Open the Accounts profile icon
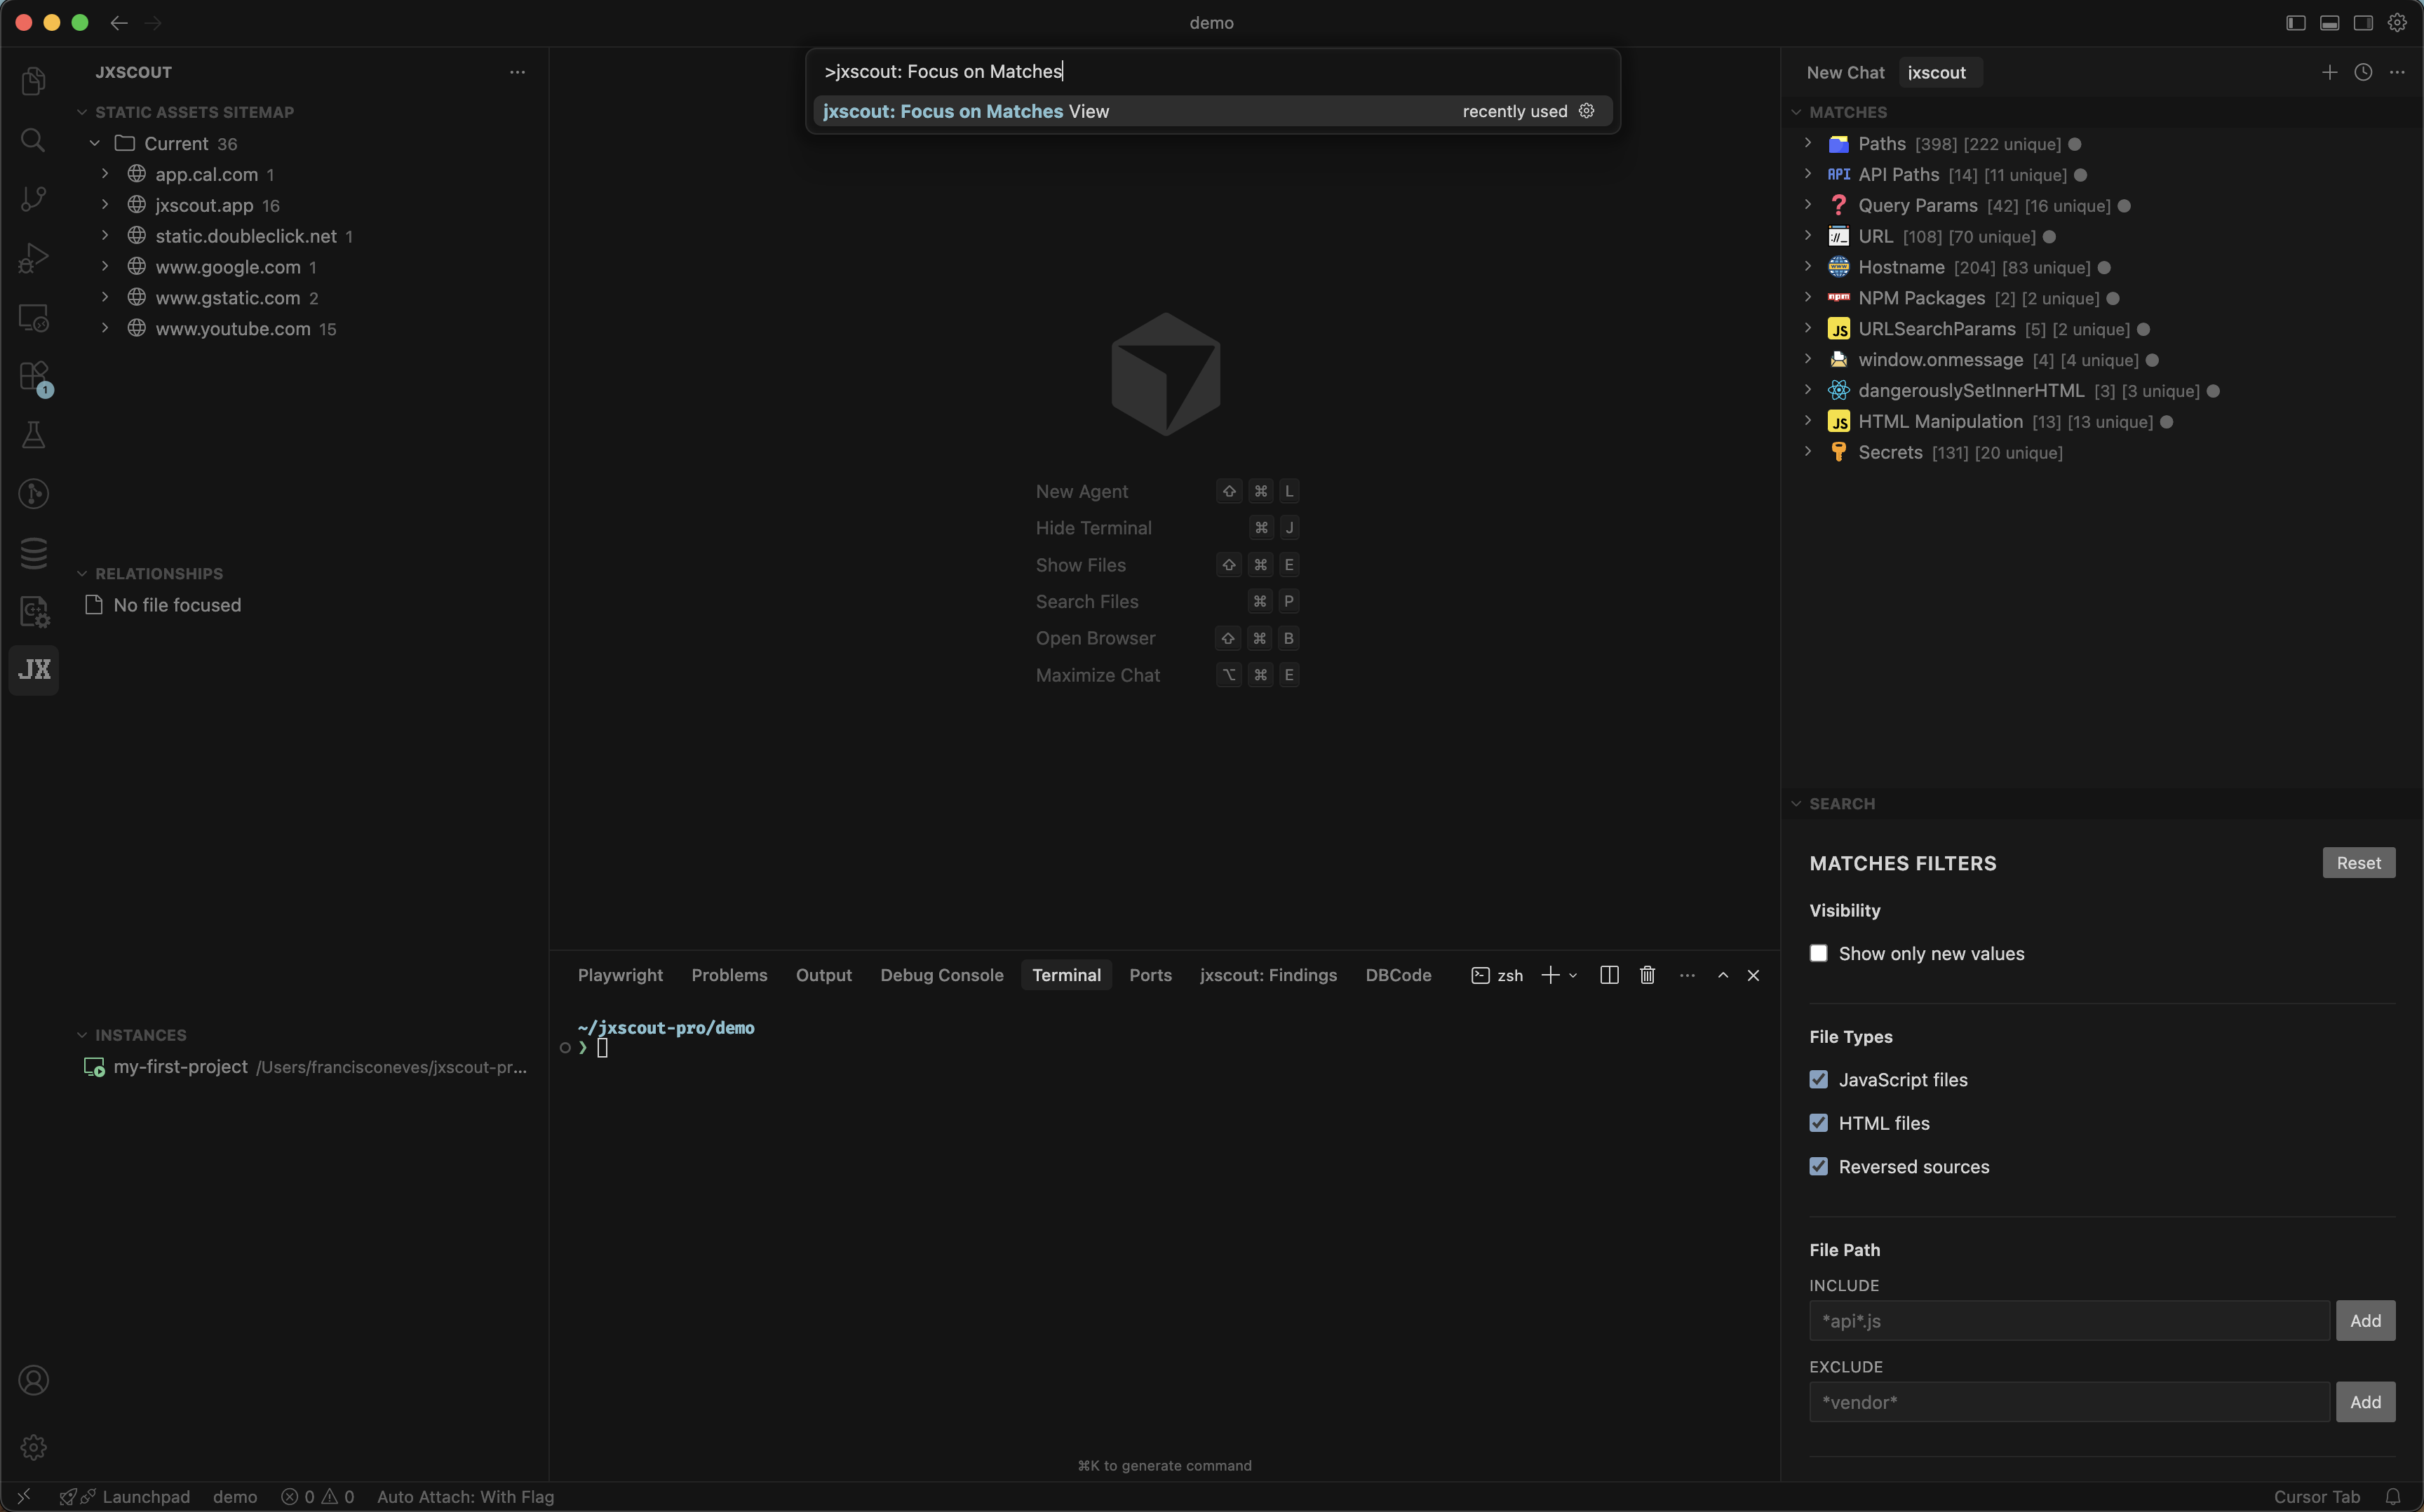This screenshot has width=2424, height=1512. [34, 1380]
